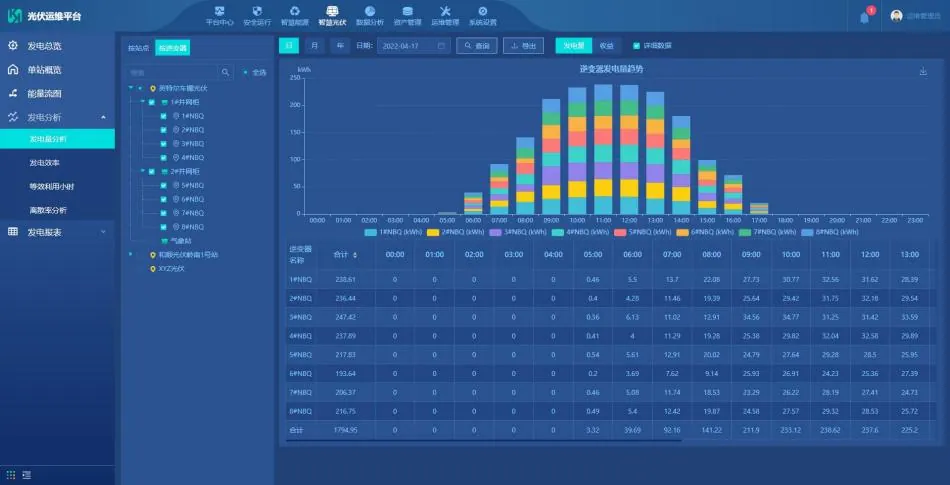Click the tree search magnifier icon

(225, 72)
